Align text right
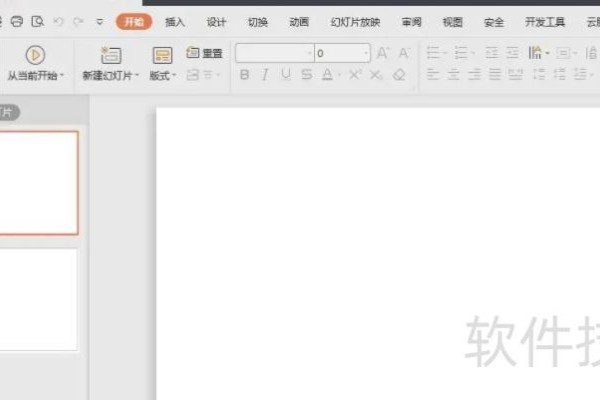This screenshot has width=600, height=400. pyautogui.click(x=474, y=74)
